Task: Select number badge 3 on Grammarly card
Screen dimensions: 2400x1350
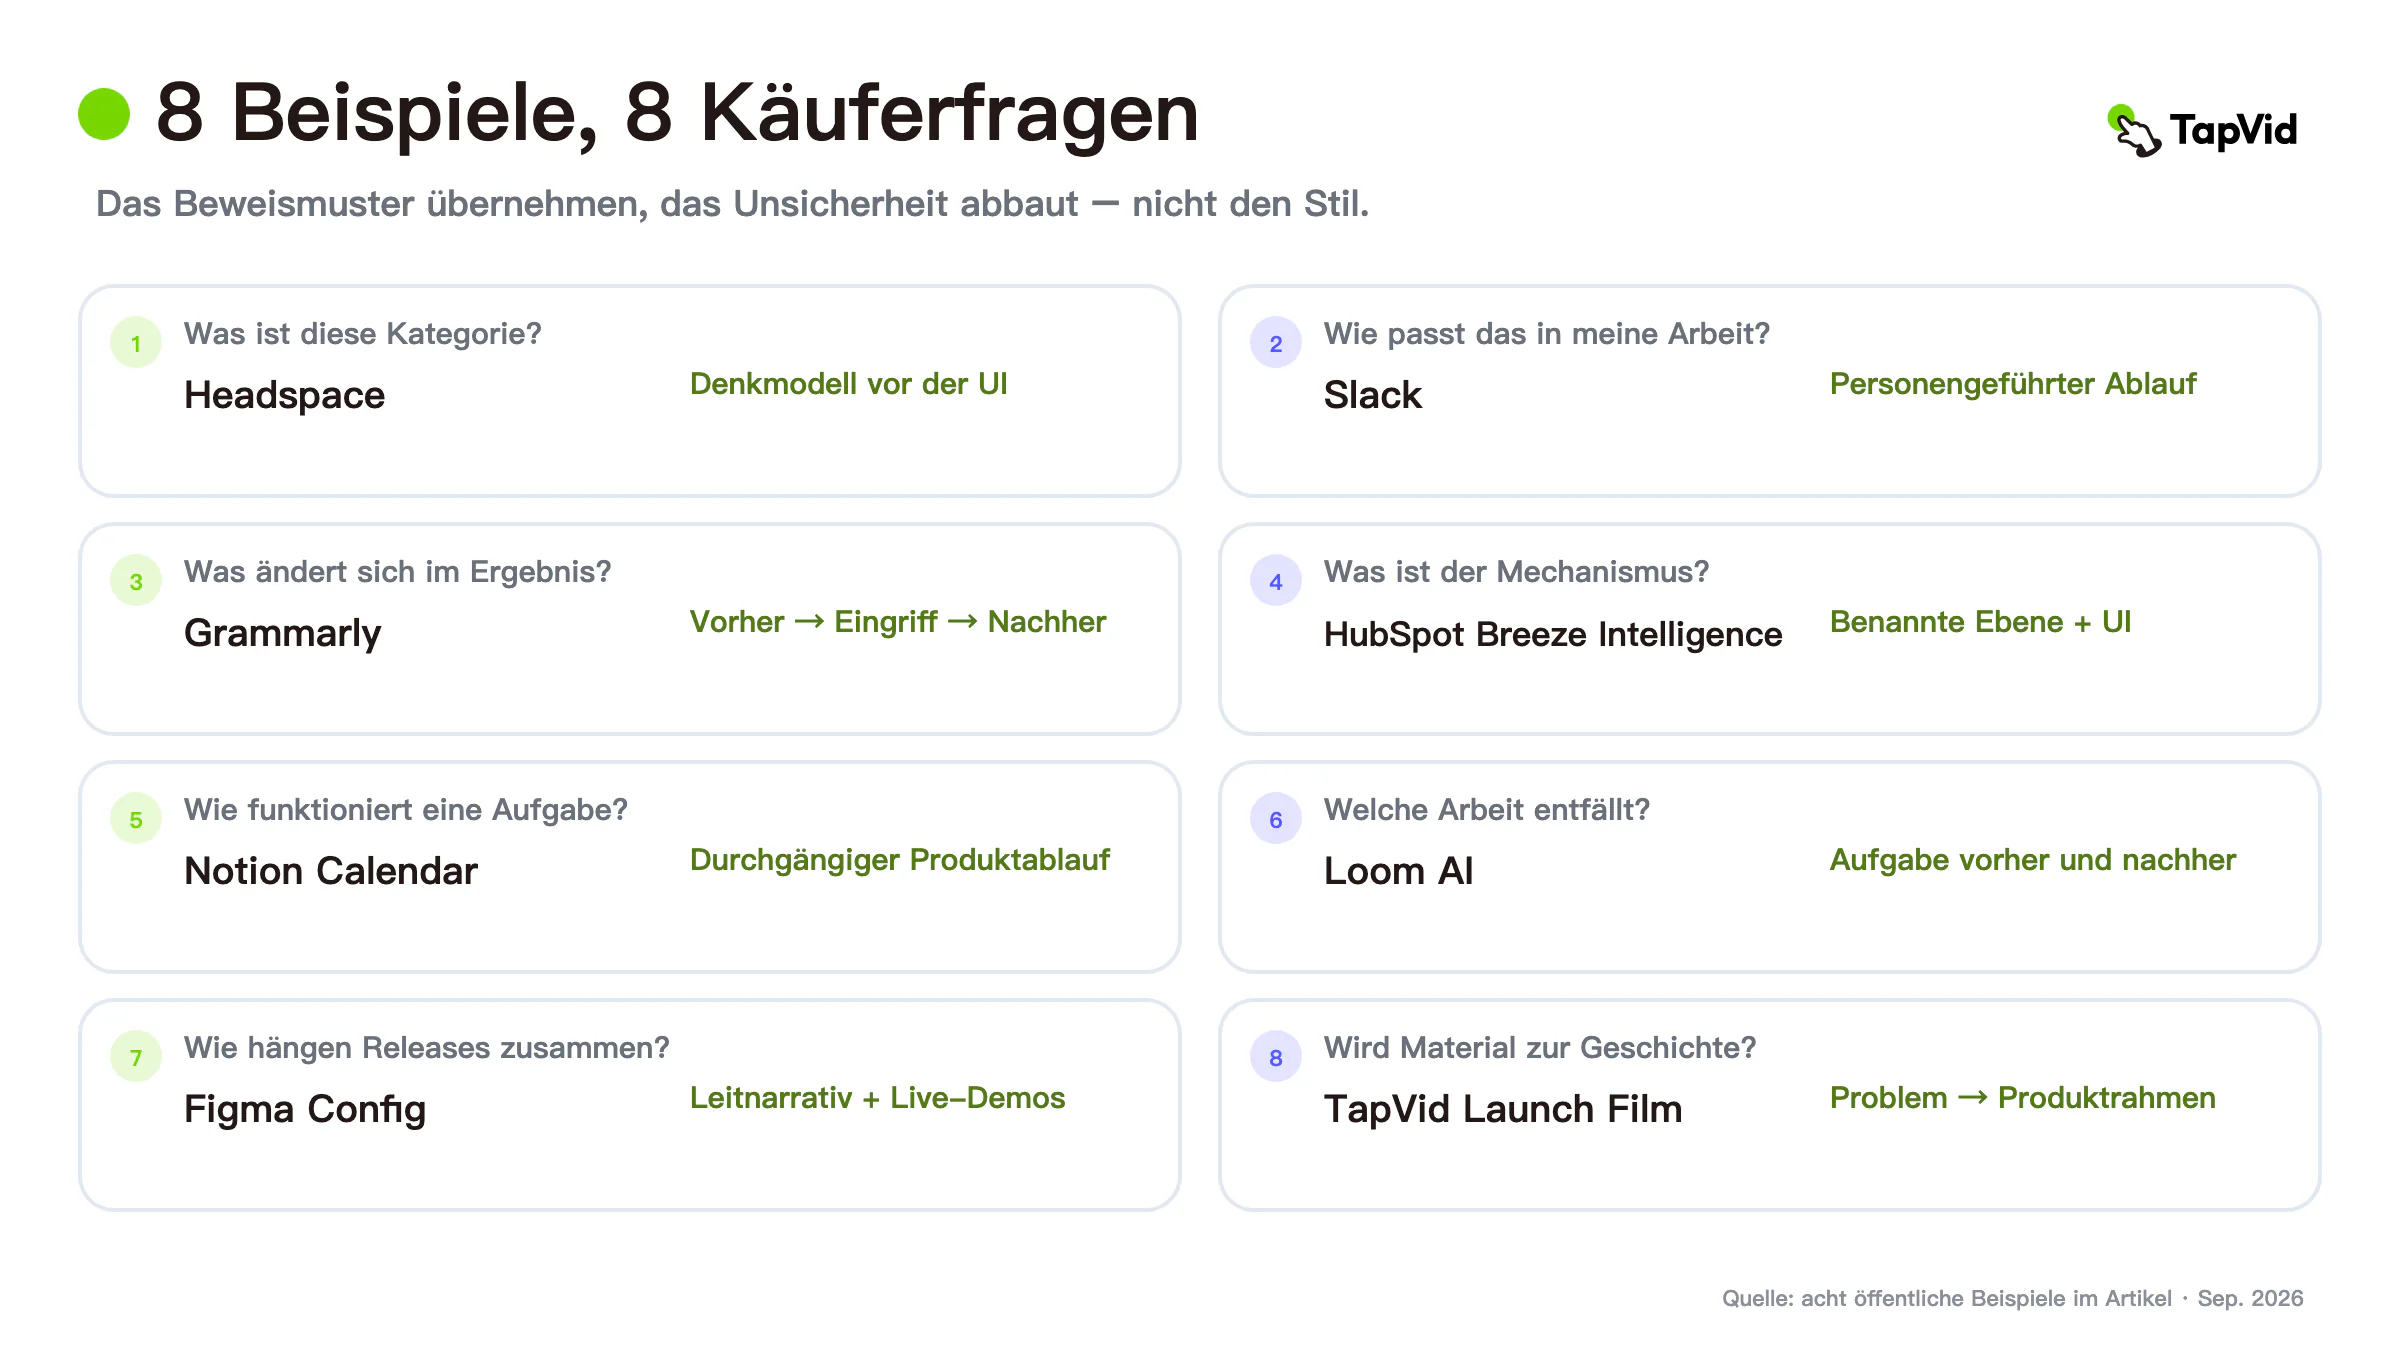Action: [x=136, y=581]
